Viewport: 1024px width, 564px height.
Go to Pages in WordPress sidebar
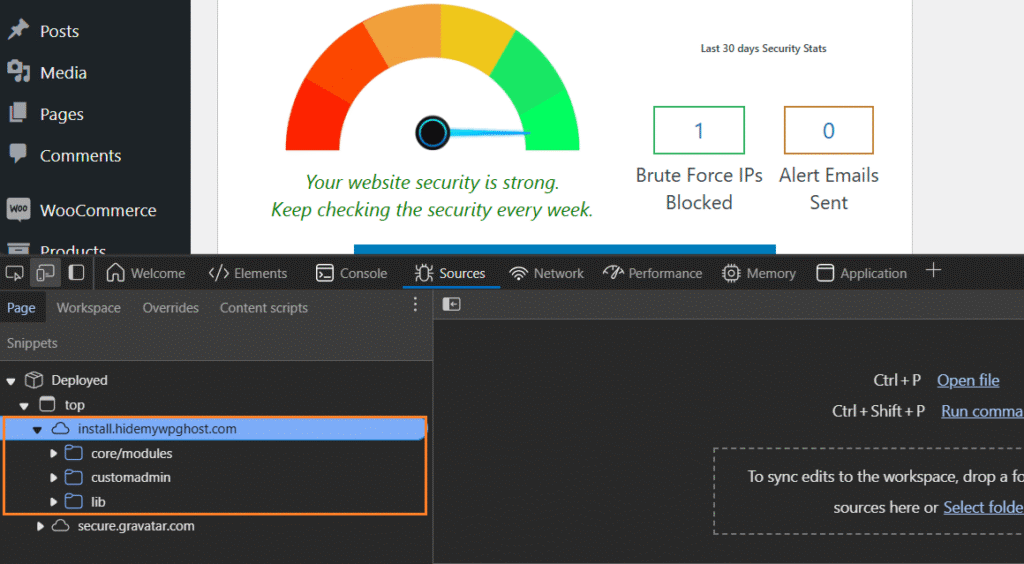click(61, 114)
